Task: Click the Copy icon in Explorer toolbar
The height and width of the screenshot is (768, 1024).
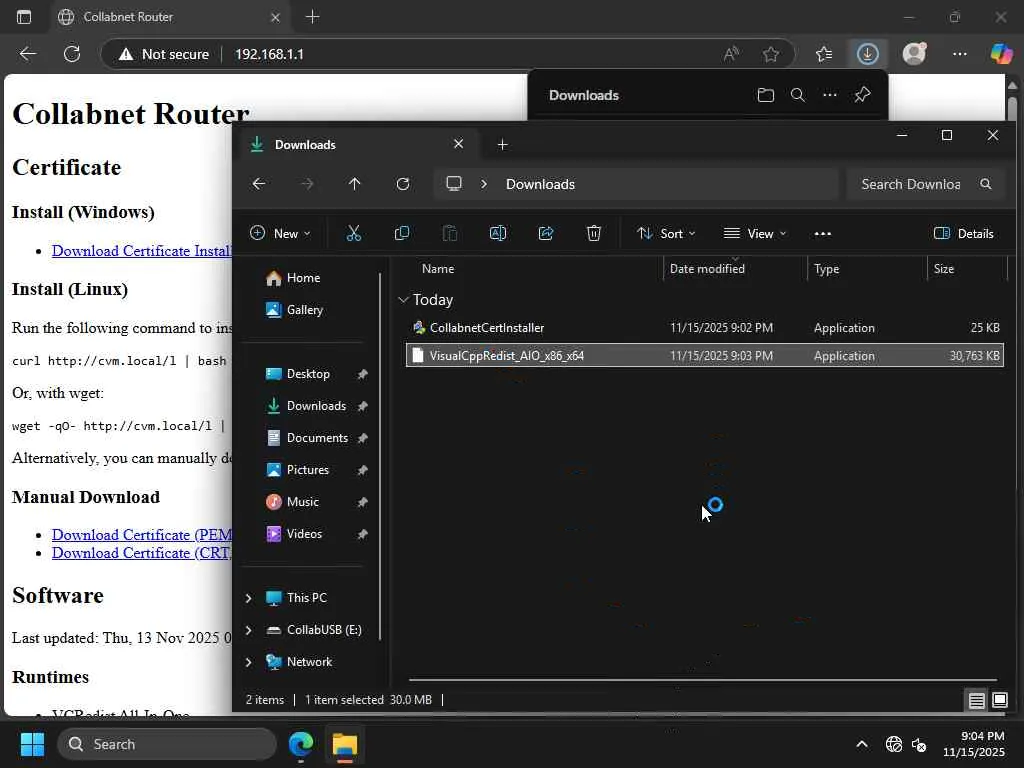Action: pos(402,233)
